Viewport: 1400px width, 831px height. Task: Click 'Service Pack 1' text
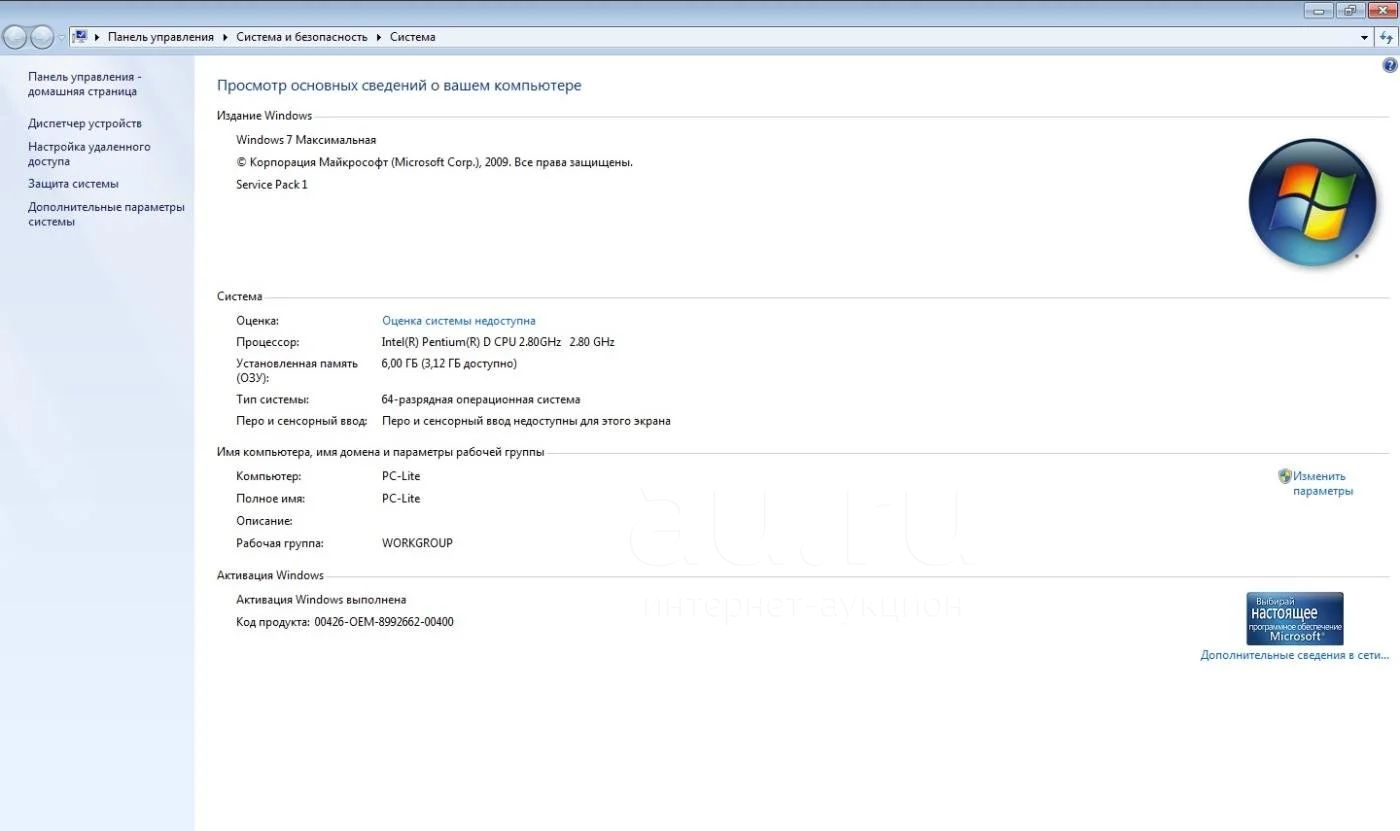tap(272, 185)
